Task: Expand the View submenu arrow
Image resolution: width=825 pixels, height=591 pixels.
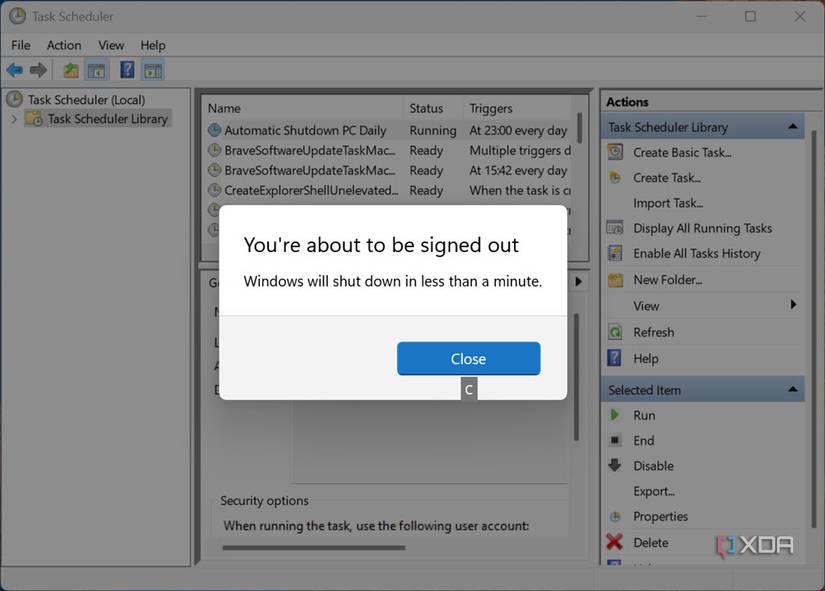Action: 795,306
